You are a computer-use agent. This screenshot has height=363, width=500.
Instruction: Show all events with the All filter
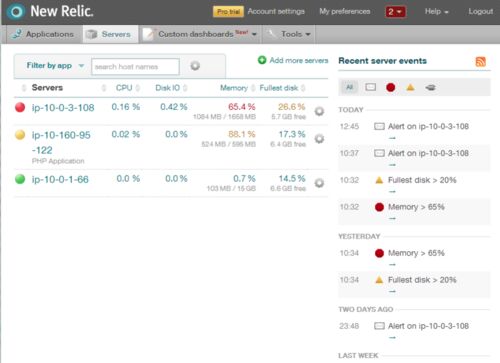pos(349,87)
